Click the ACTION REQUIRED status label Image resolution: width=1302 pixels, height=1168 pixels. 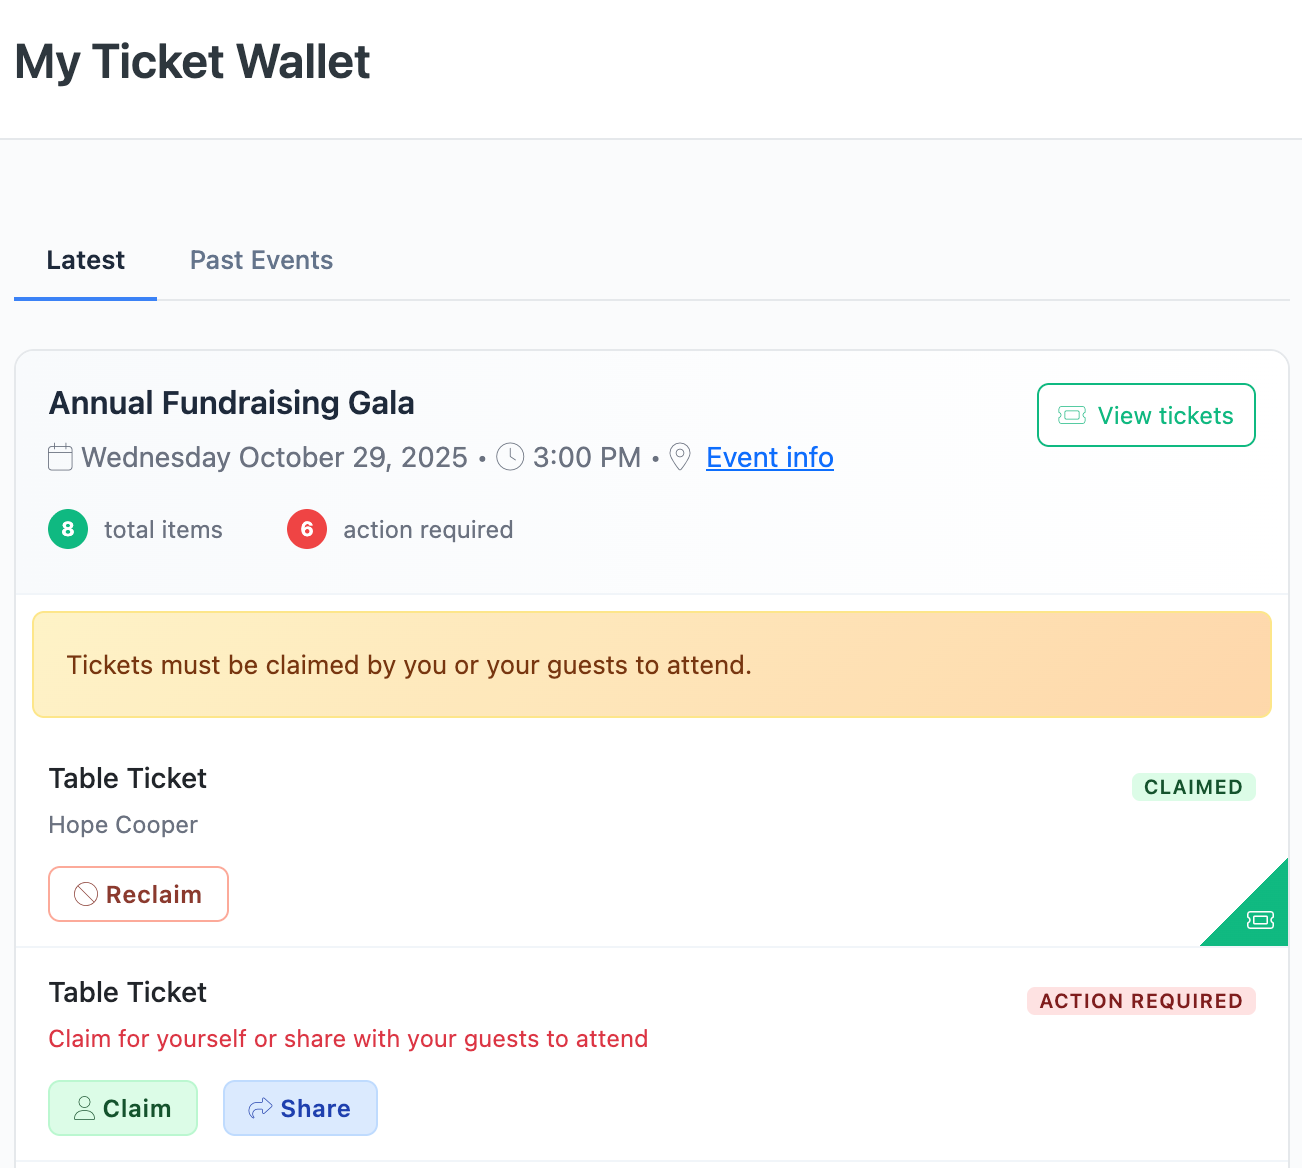tap(1141, 1001)
